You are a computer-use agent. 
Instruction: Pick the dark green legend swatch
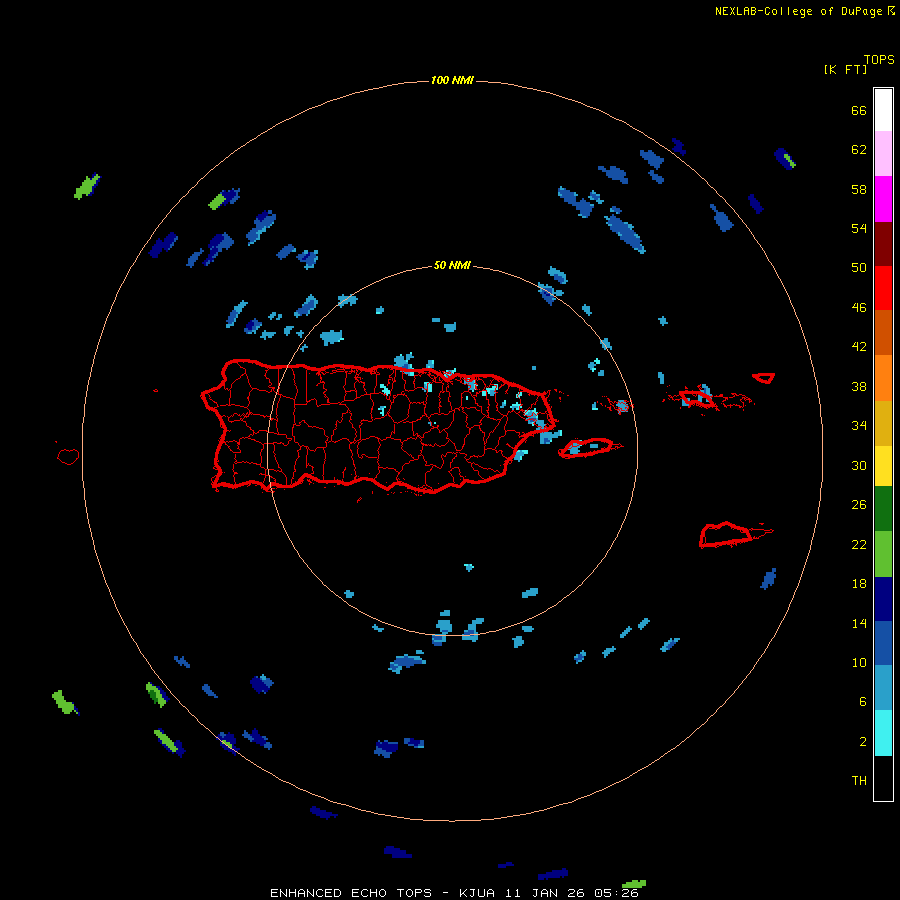[x=883, y=509]
